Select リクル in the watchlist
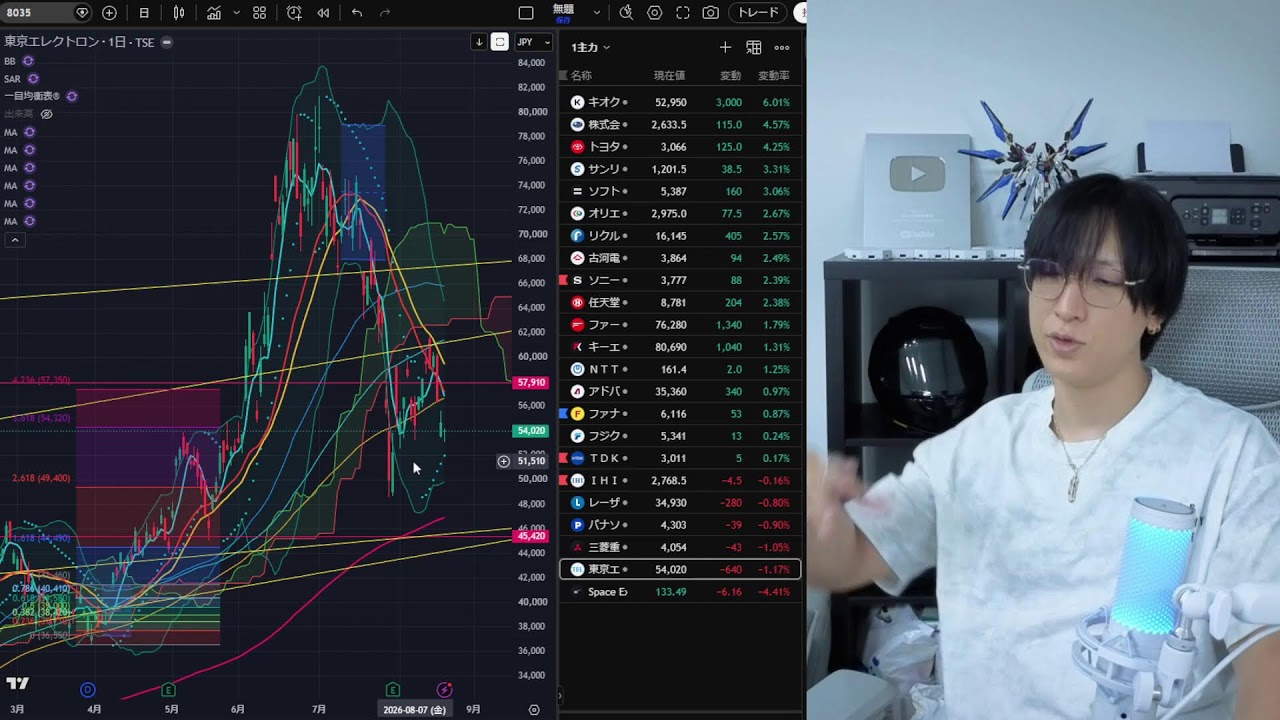 pos(680,236)
